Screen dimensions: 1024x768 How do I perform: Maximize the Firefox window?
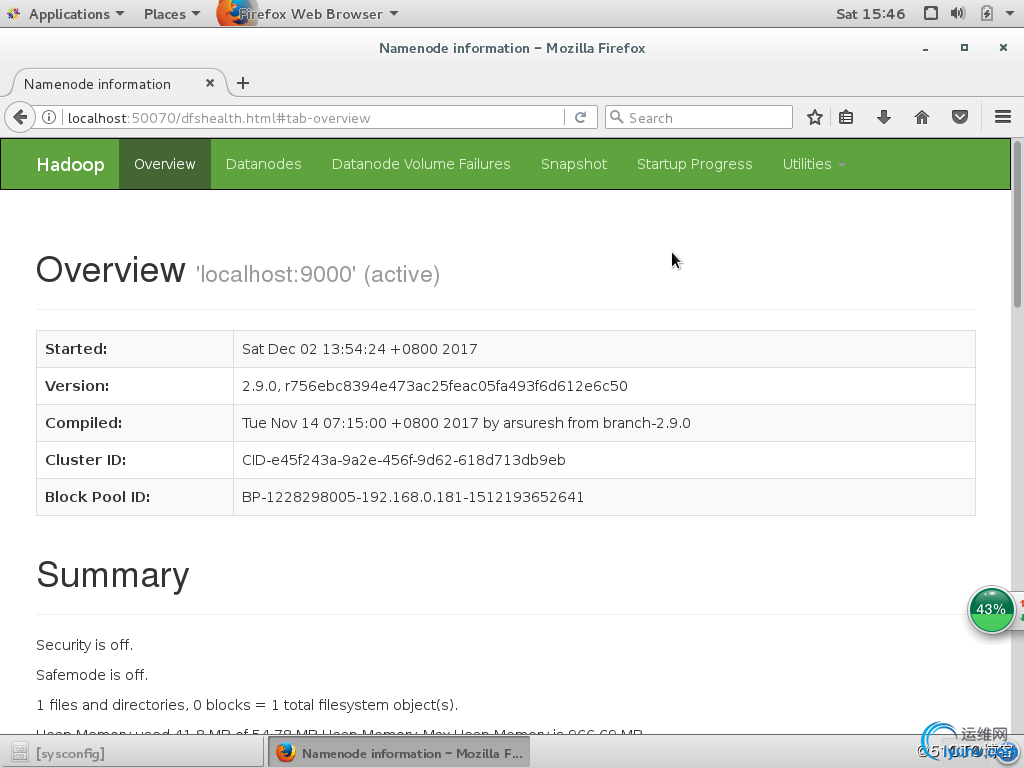pyautogui.click(x=964, y=48)
